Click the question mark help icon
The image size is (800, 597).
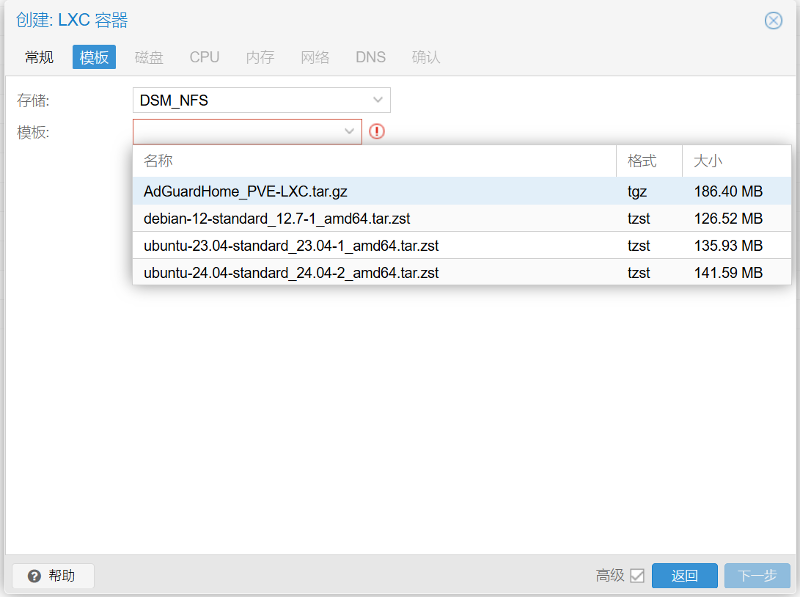point(35,575)
